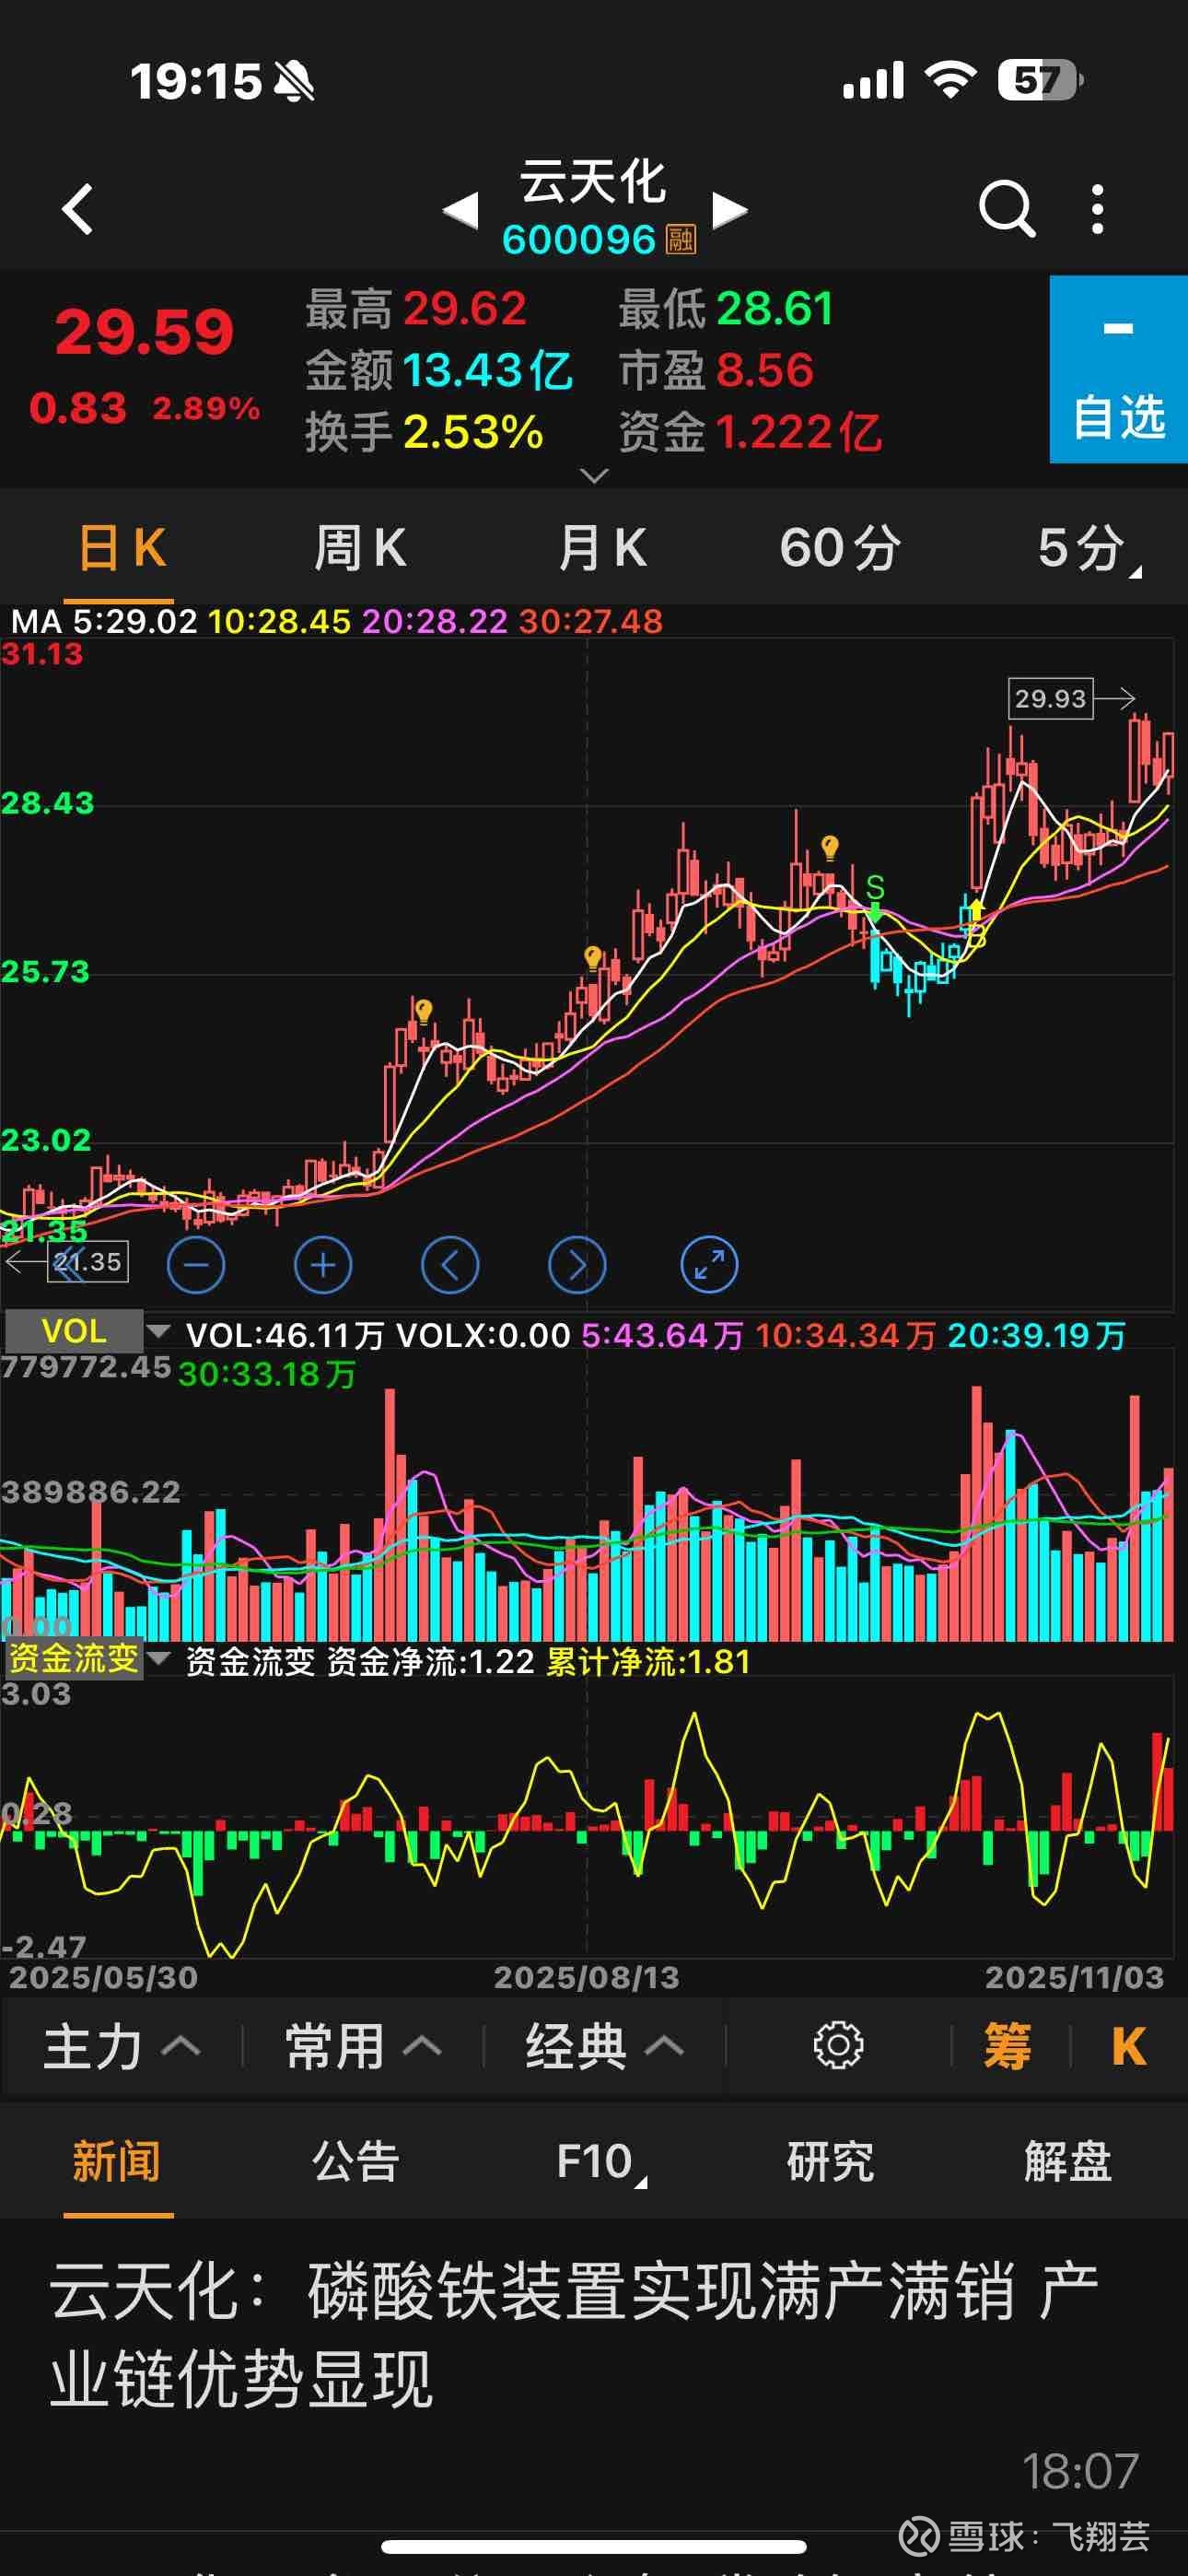Toggle the K line mode button
This screenshot has width=1188, height=2576.
pos(1129,2046)
